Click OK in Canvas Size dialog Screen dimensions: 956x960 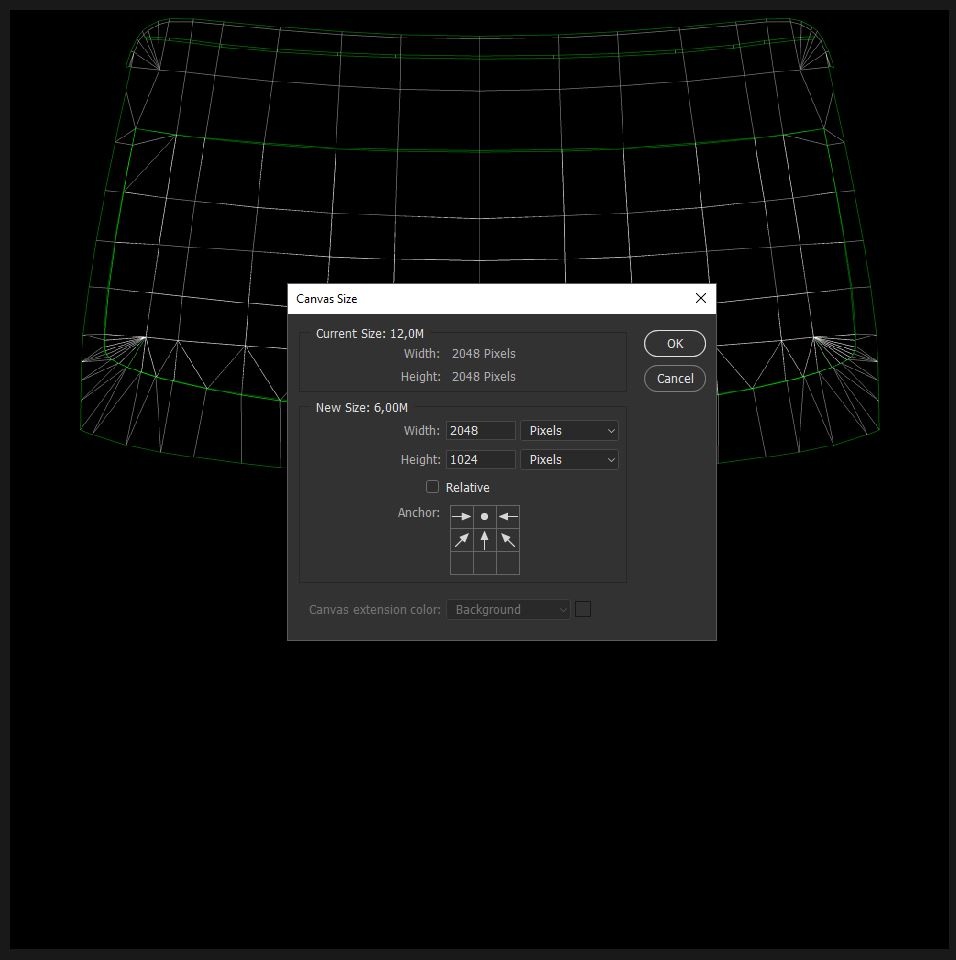pos(674,343)
